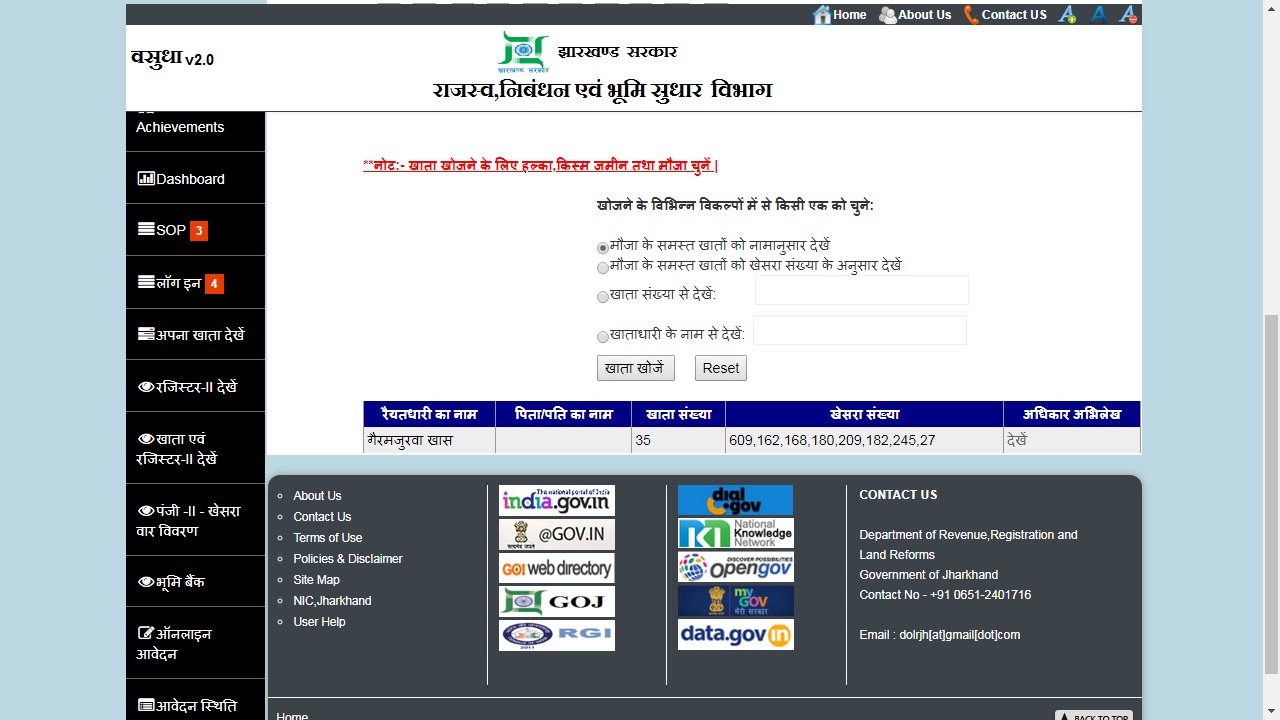
Task: Click the india.gov.in portal logo
Action: 557,500
